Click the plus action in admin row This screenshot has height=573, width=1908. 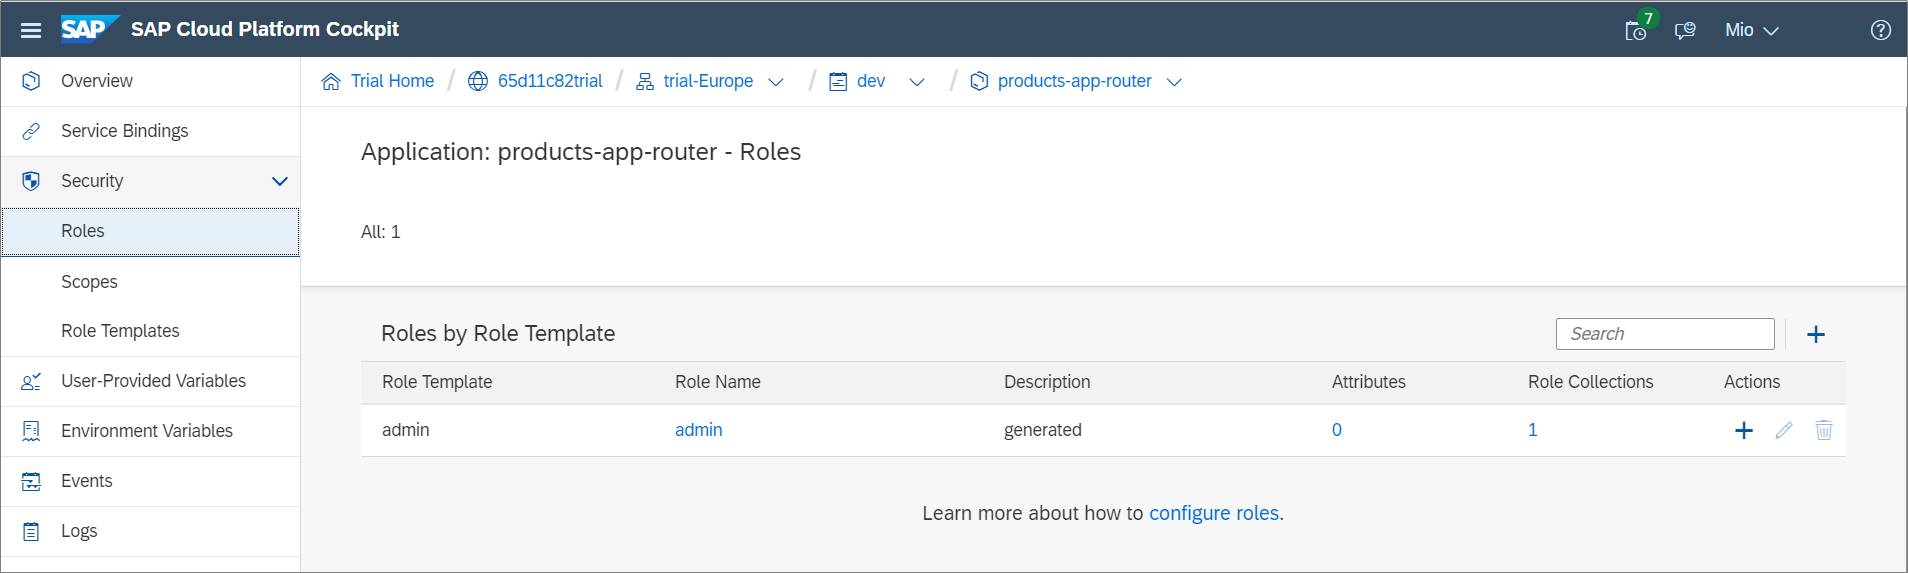(1744, 430)
